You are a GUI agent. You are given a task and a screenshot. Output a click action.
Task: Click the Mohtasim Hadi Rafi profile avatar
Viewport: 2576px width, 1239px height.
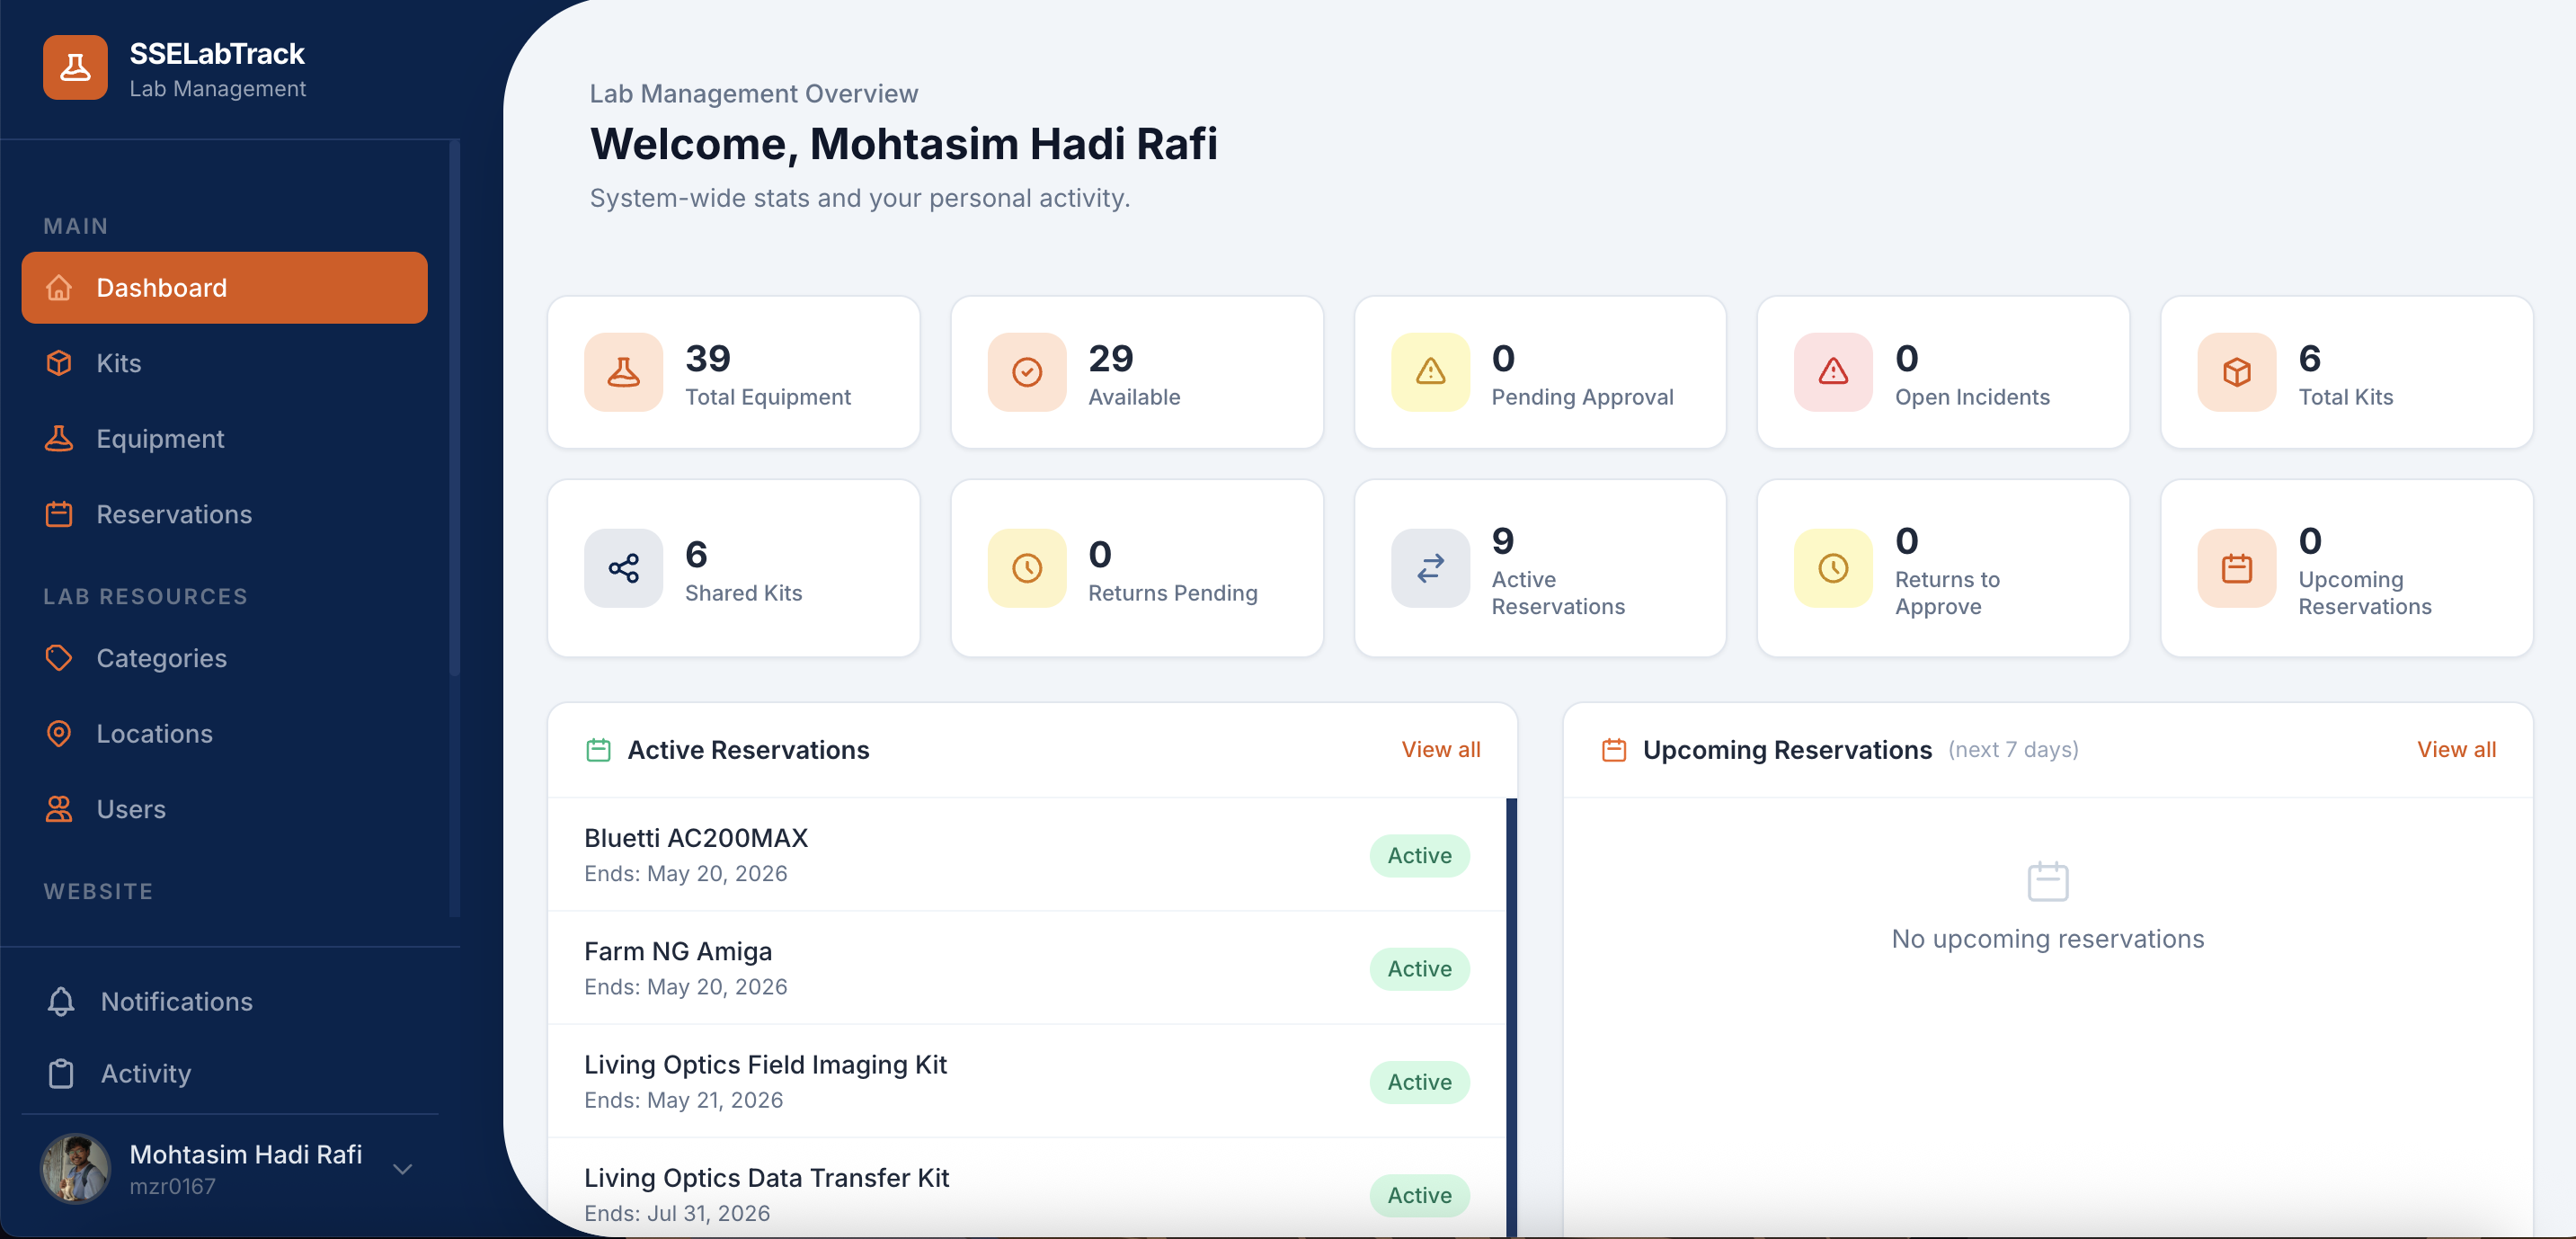tap(75, 1168)
